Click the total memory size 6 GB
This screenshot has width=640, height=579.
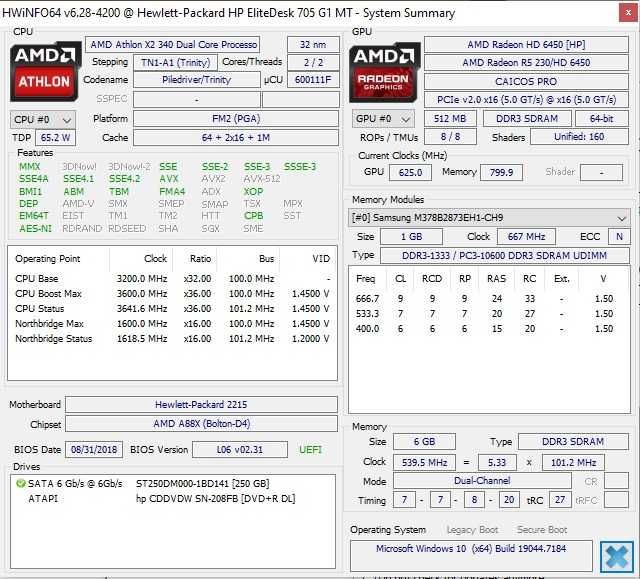point(424,441)
